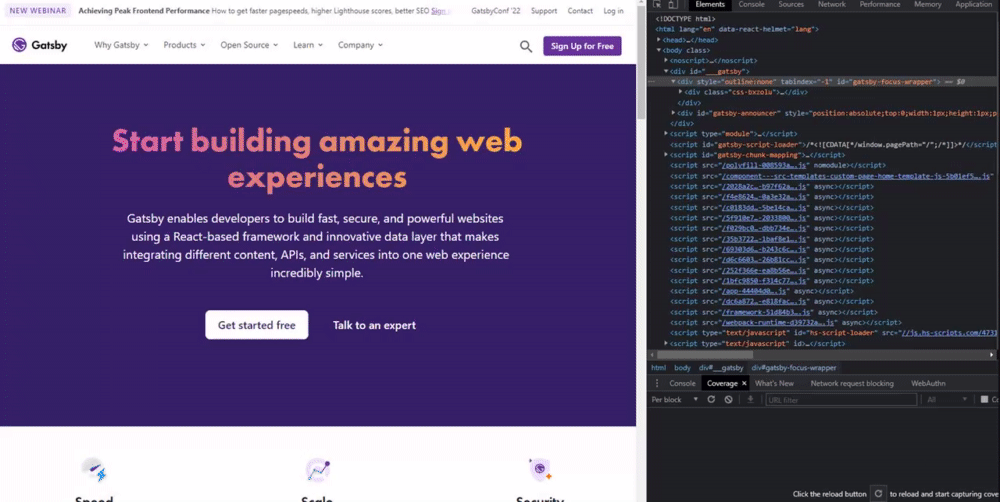Open the polyfill script source link
The image size is (1000, 502).
tap(764, 165)
